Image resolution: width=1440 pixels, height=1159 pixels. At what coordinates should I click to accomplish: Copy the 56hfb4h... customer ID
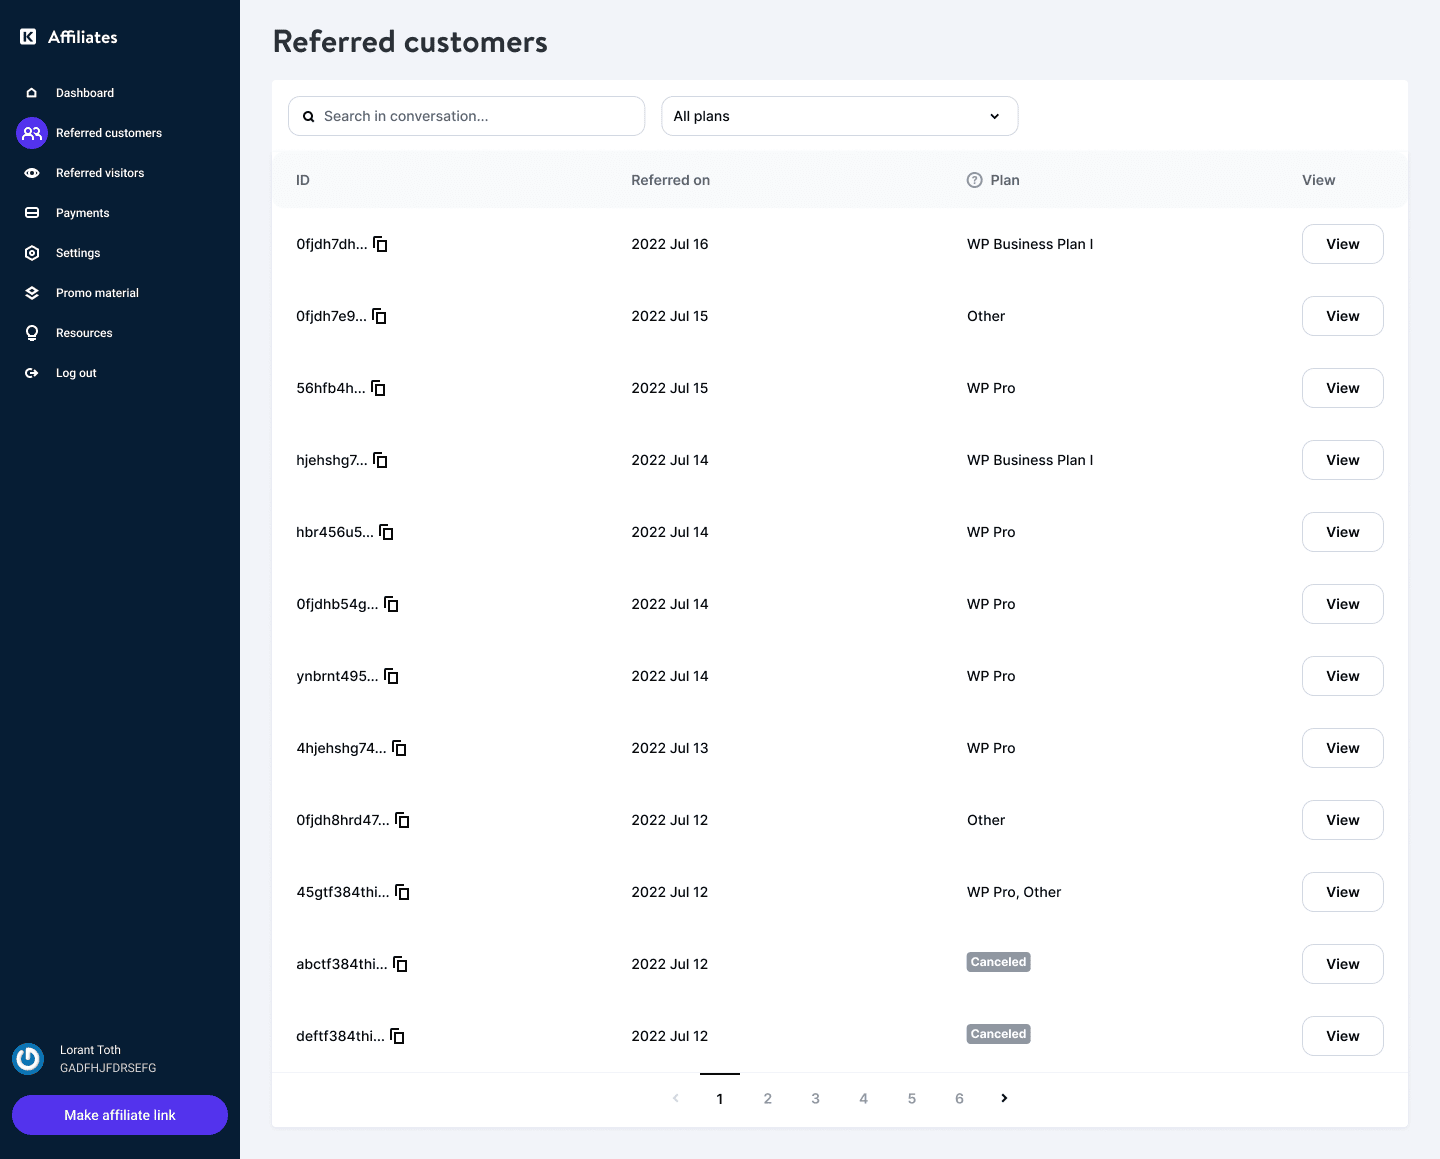(378, 388)
